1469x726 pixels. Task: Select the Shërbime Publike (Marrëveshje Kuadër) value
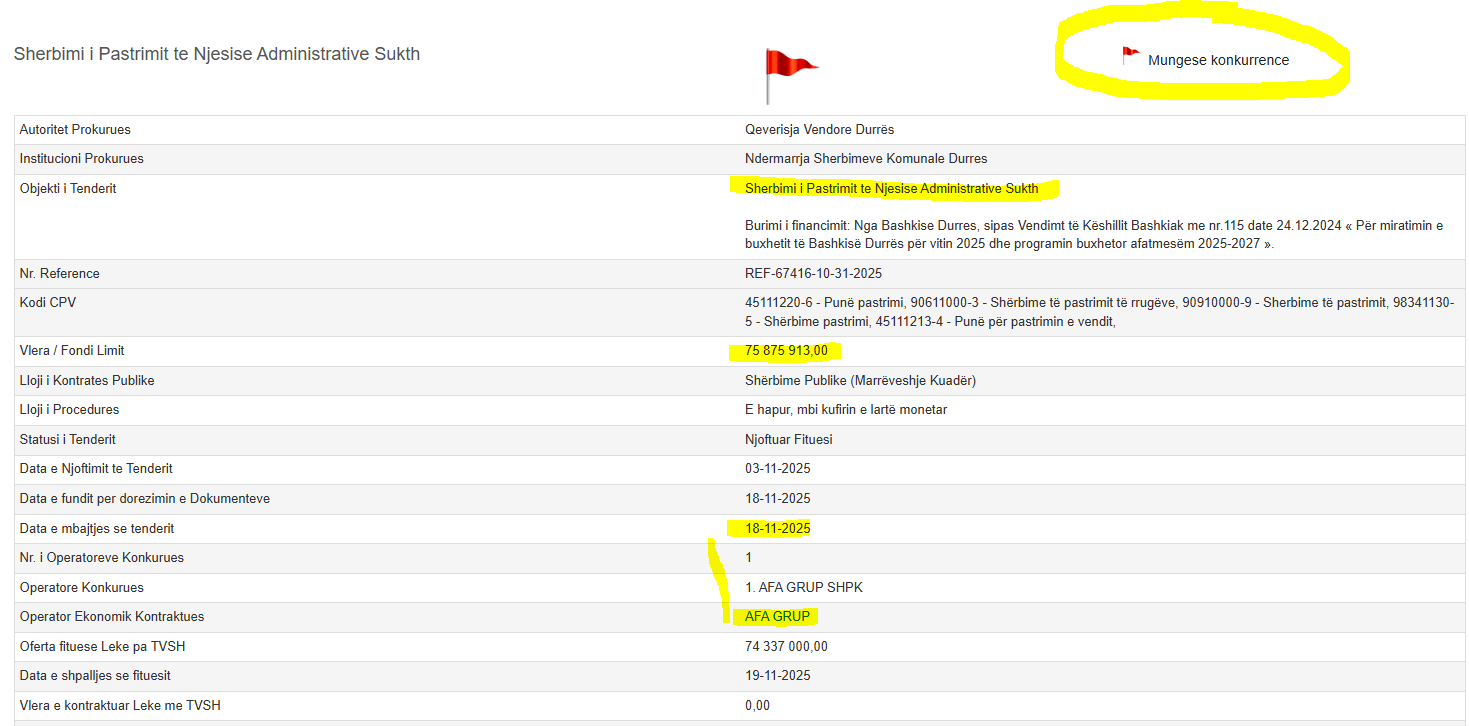(860, 380)
